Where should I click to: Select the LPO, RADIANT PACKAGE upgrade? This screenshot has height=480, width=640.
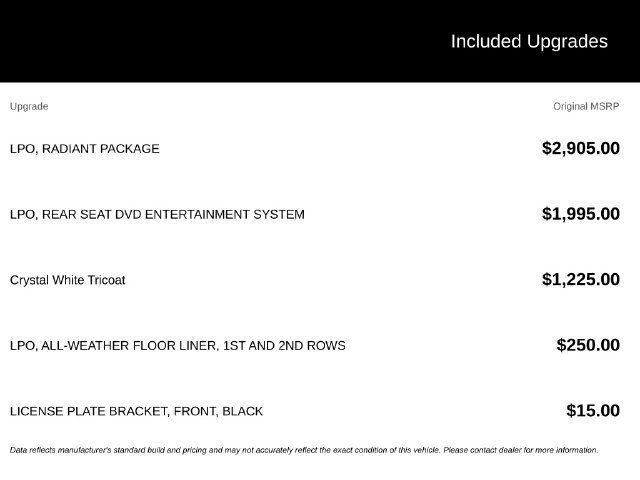coord(84,149)
